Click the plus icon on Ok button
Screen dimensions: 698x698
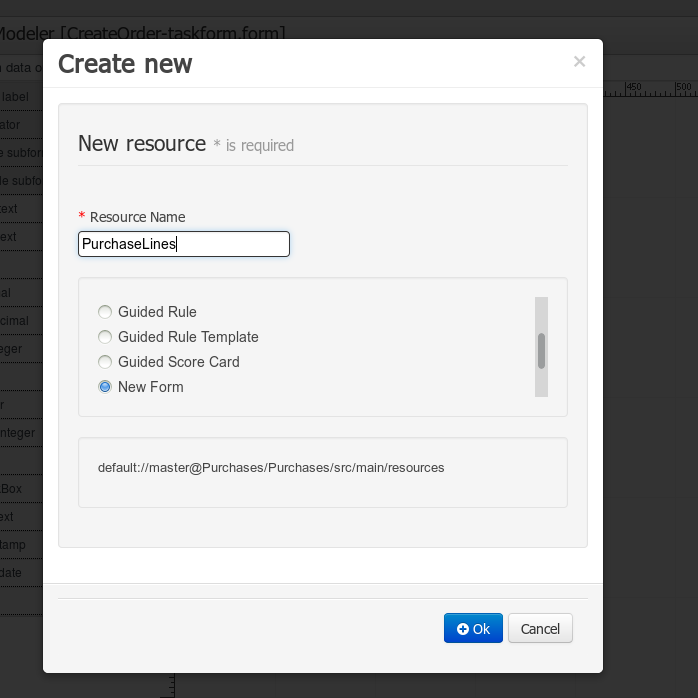point(462,629)
